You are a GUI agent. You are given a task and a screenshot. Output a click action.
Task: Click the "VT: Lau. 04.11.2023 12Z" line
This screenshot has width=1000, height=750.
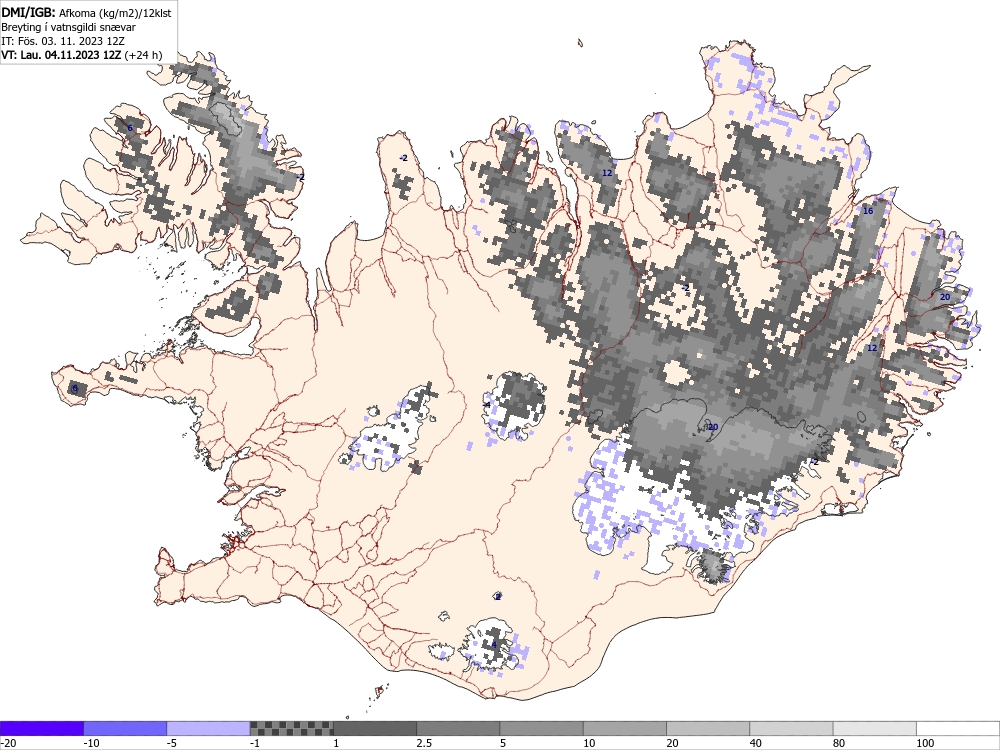coord(61,55)
